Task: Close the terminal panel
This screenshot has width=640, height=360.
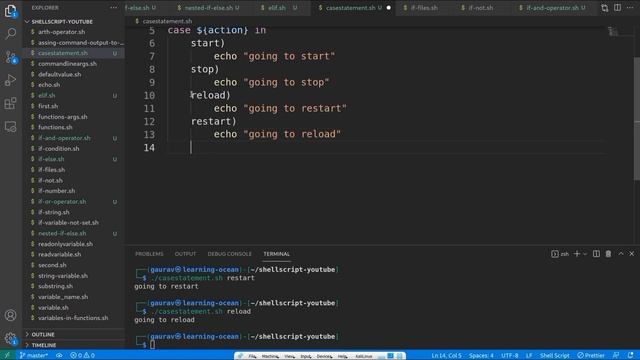Action: (x=631, y=254)
